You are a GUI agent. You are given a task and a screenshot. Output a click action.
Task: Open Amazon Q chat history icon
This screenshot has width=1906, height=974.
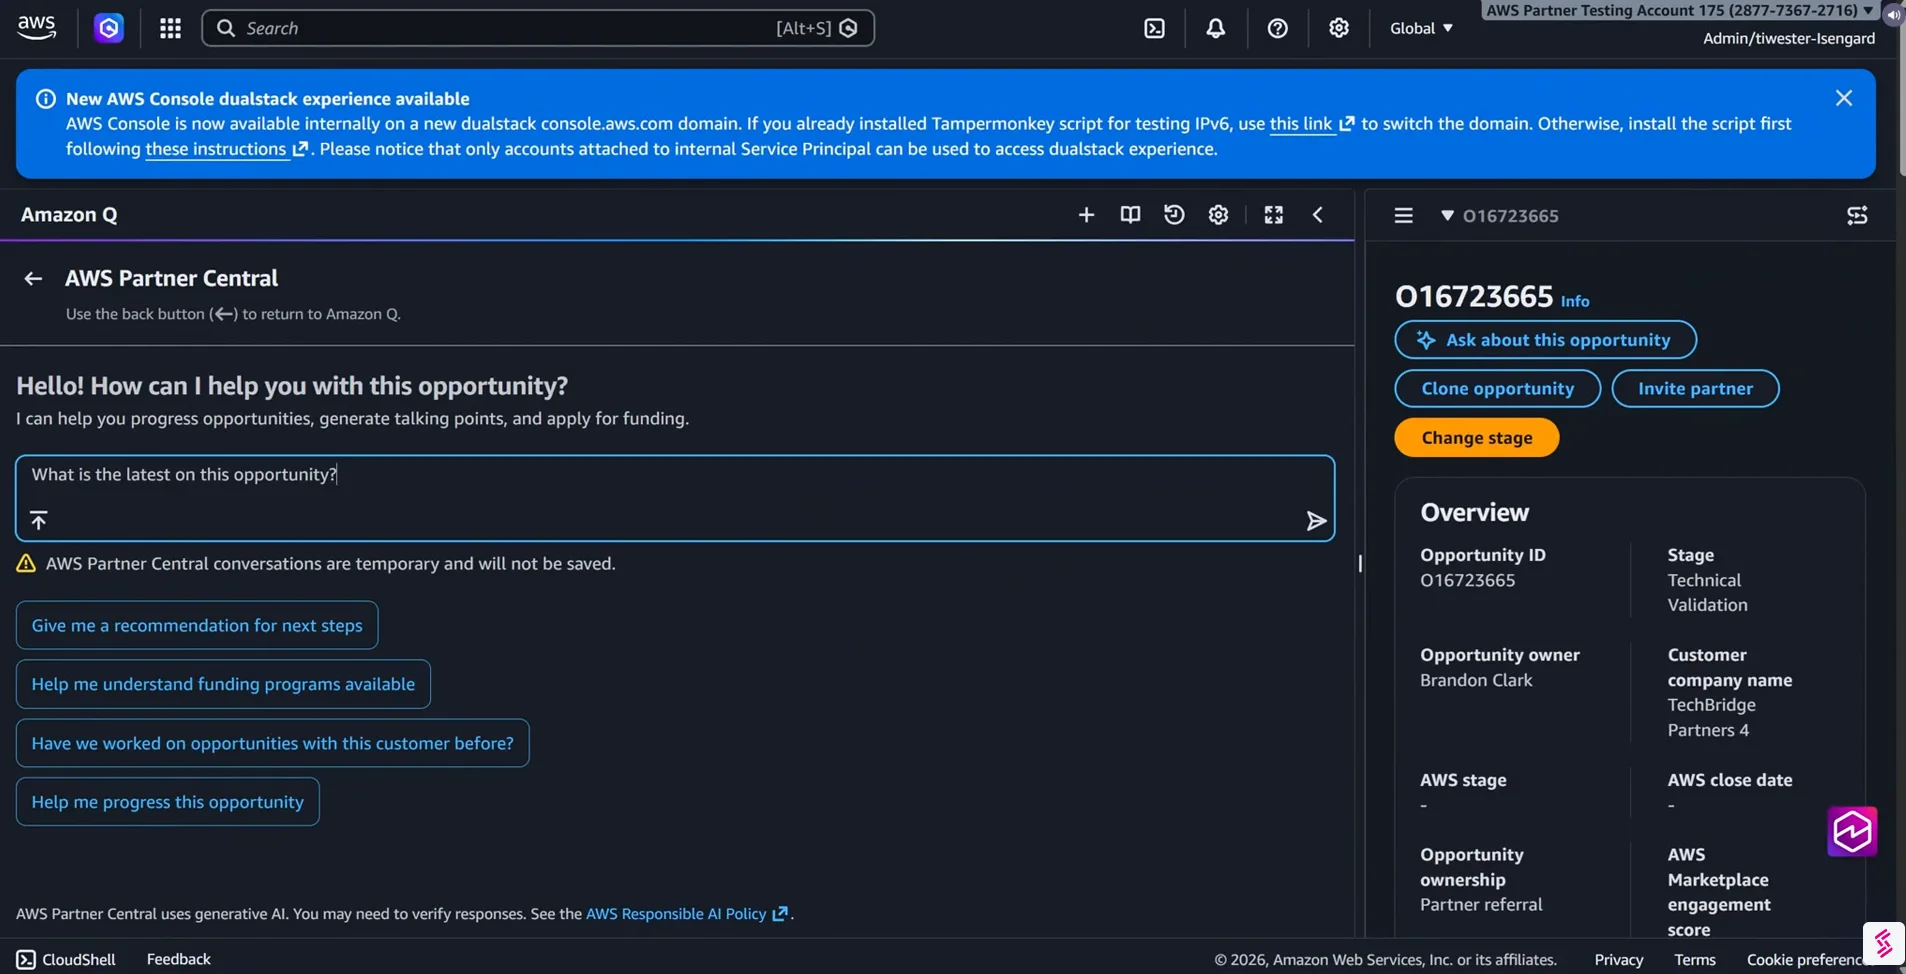[x=1174, y=215]
